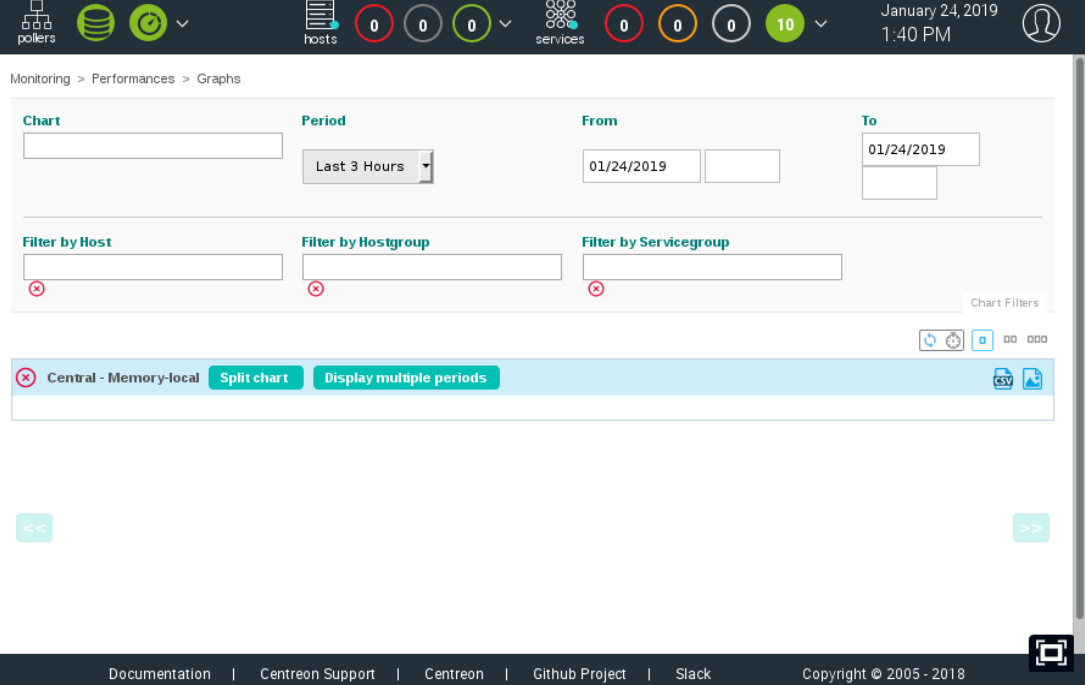Click Display multiple periods button
Image resolution: width=1085 pixels, height=685 pixels.
coord(406,378)
